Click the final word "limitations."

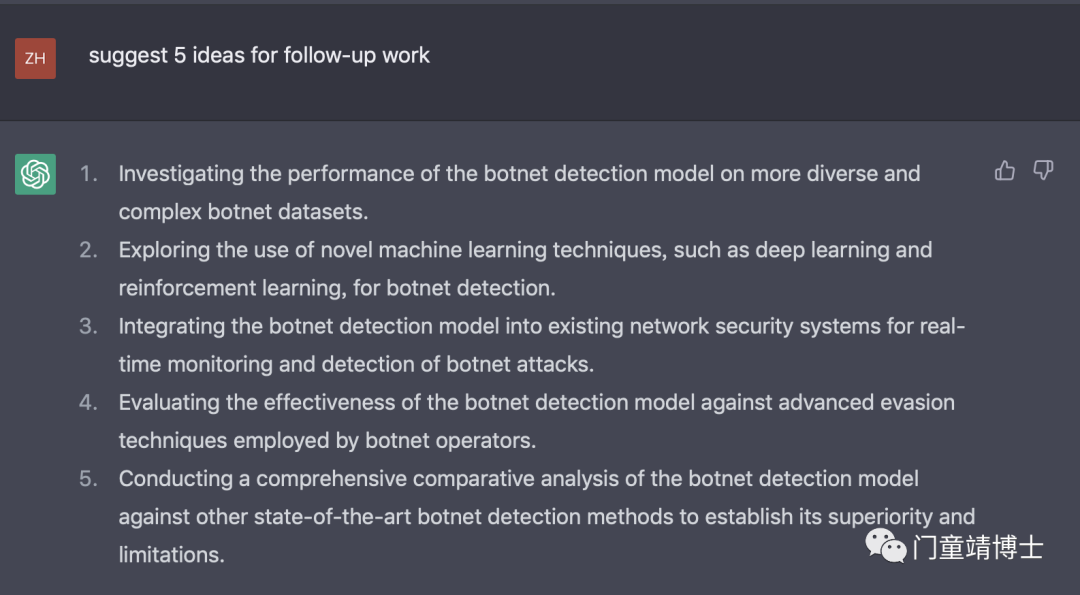172,555
